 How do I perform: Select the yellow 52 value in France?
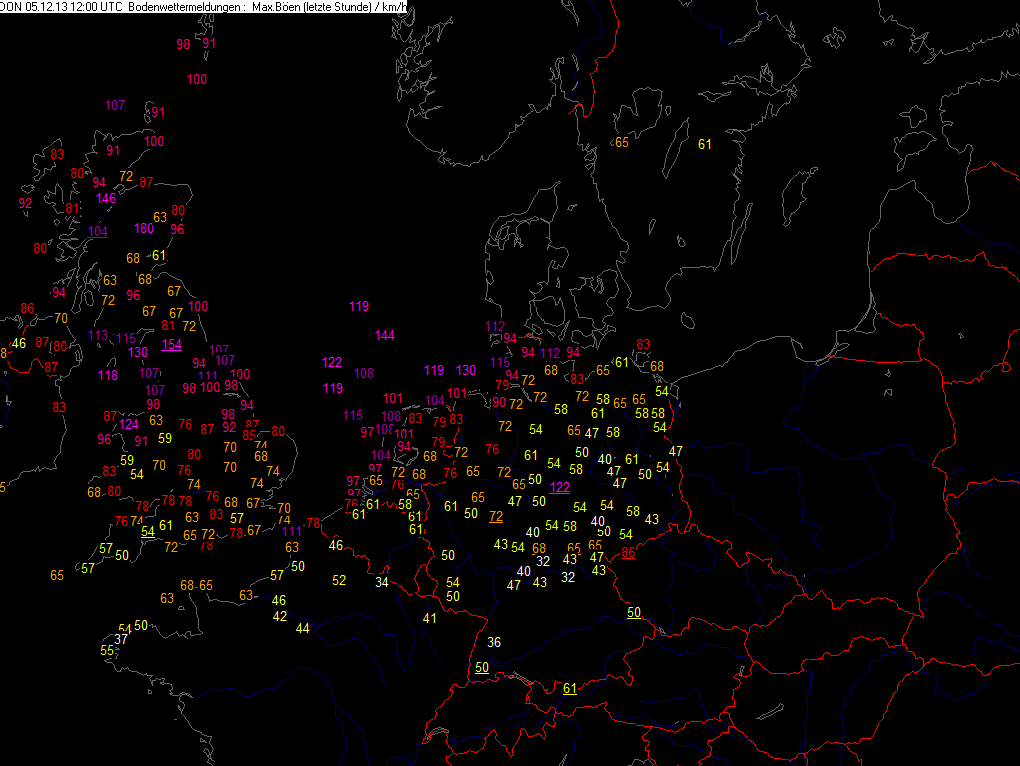click(339, 580)
